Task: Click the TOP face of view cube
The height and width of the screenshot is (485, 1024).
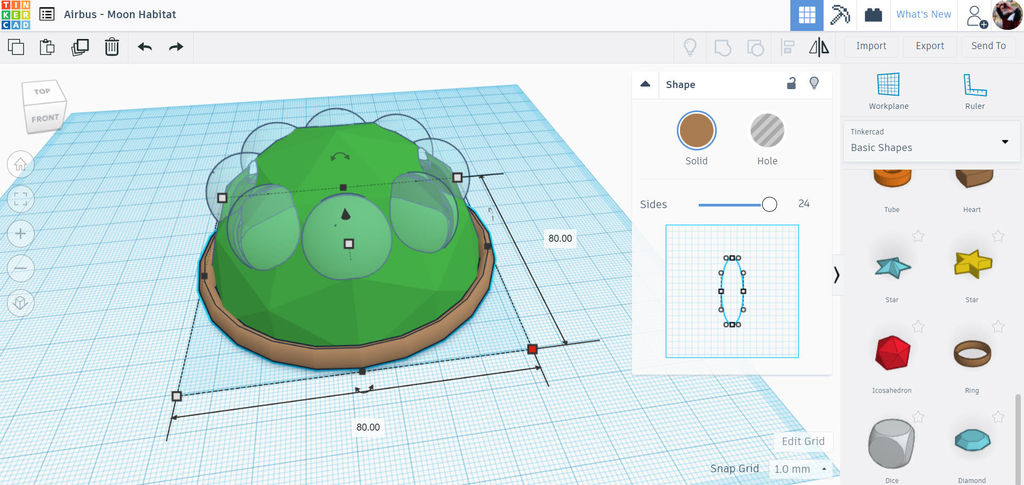Action: coord(42,91)
